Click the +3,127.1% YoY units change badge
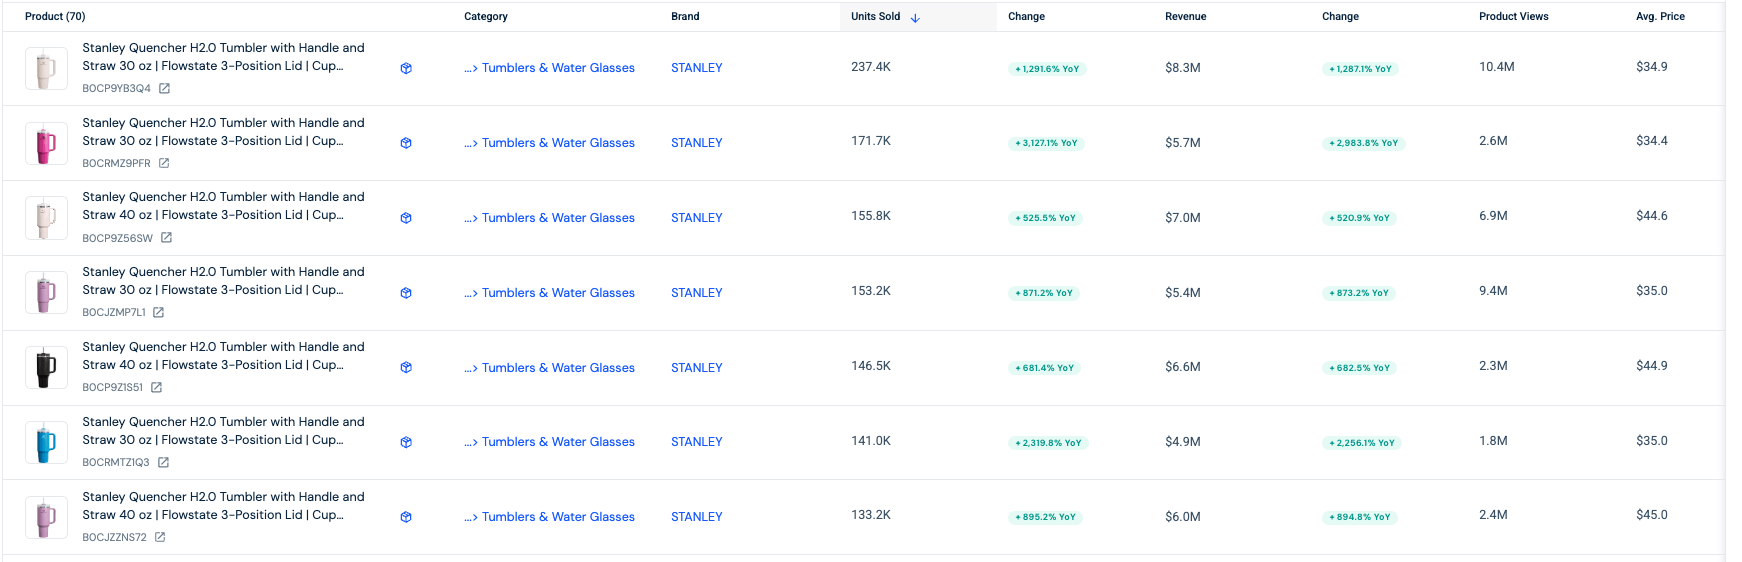The image size is (1742, 562). [x=1046, y=143]
